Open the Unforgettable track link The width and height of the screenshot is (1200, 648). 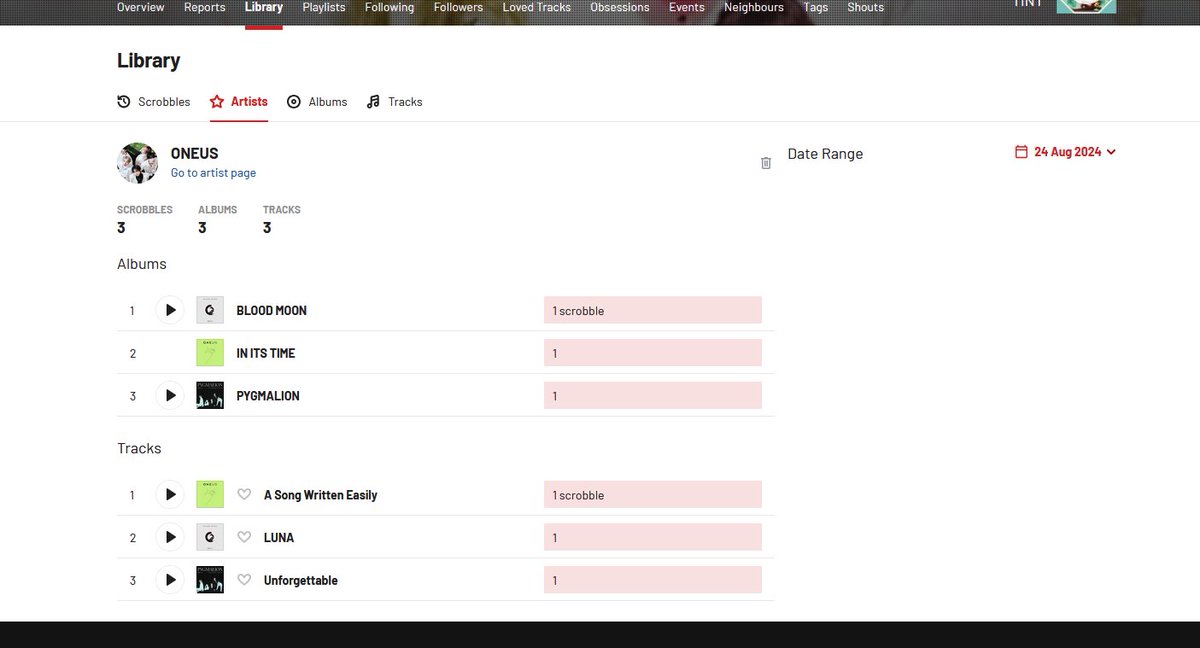[301, 580]
